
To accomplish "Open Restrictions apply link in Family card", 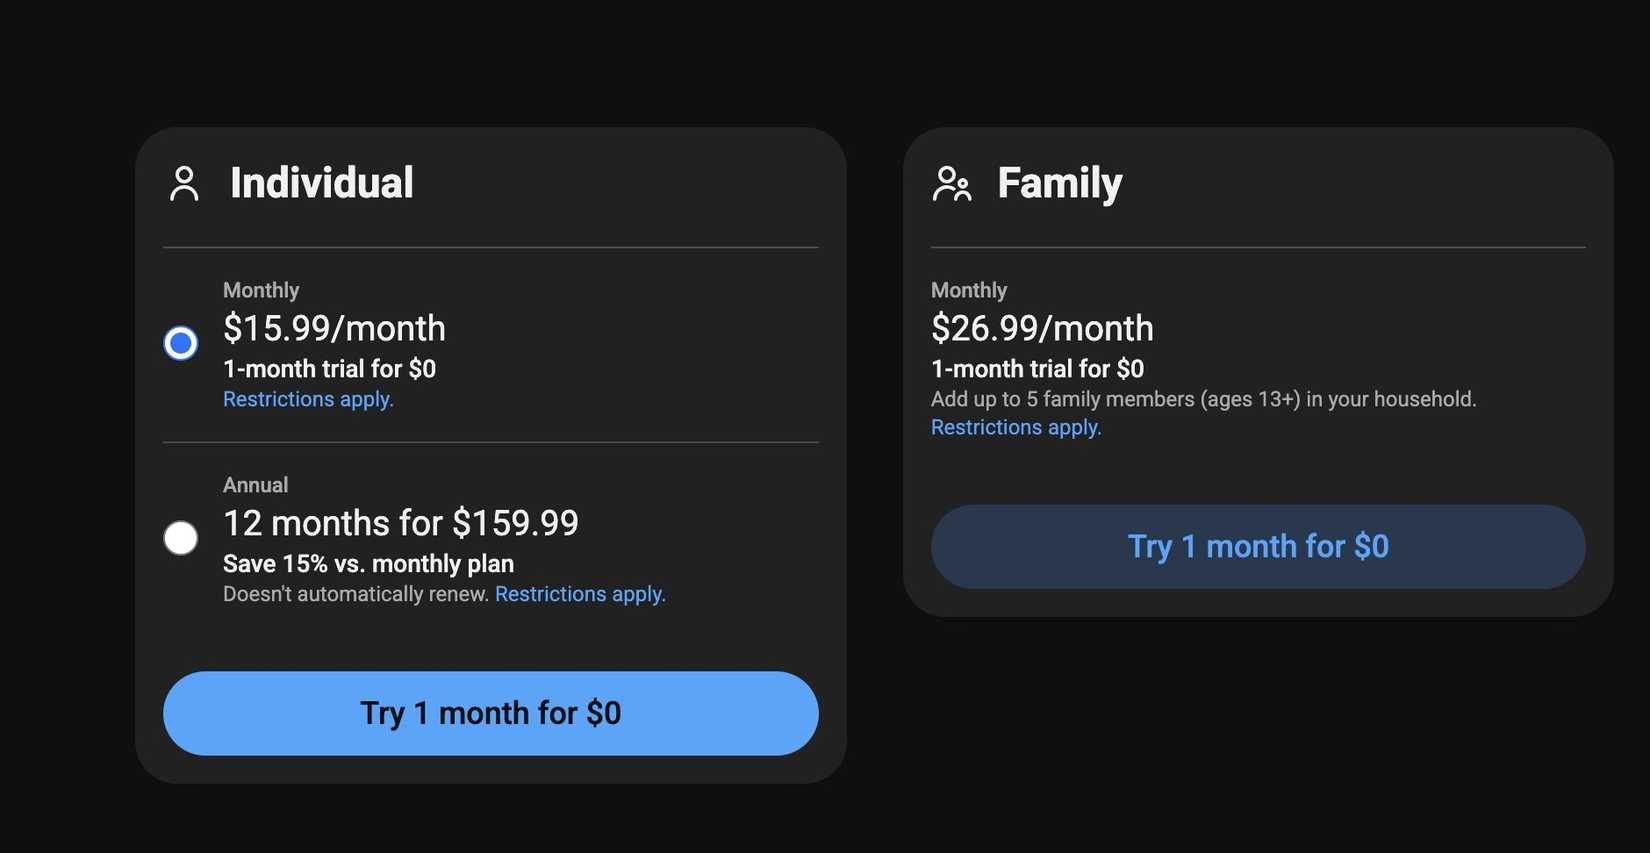I will click(1016, 427).
